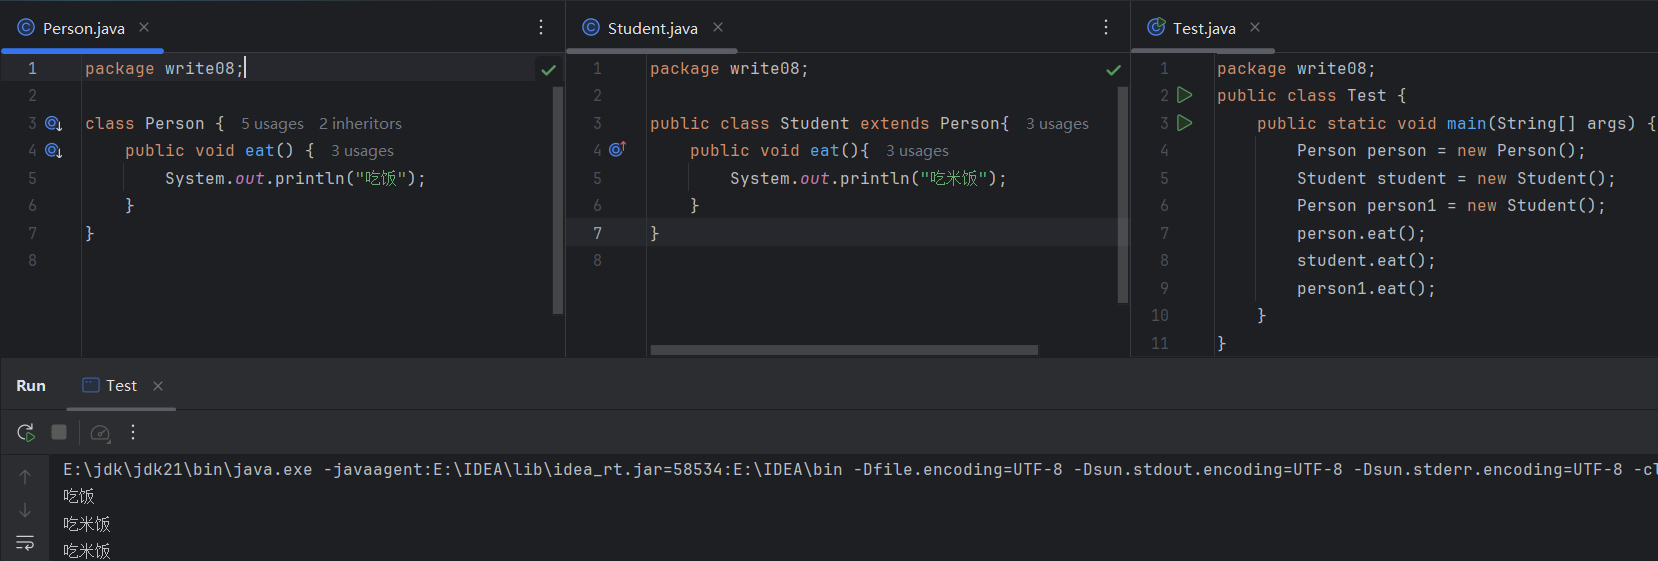
Task: Click the profiler rerun icon in Run toolbar
Action: [100, 433]
